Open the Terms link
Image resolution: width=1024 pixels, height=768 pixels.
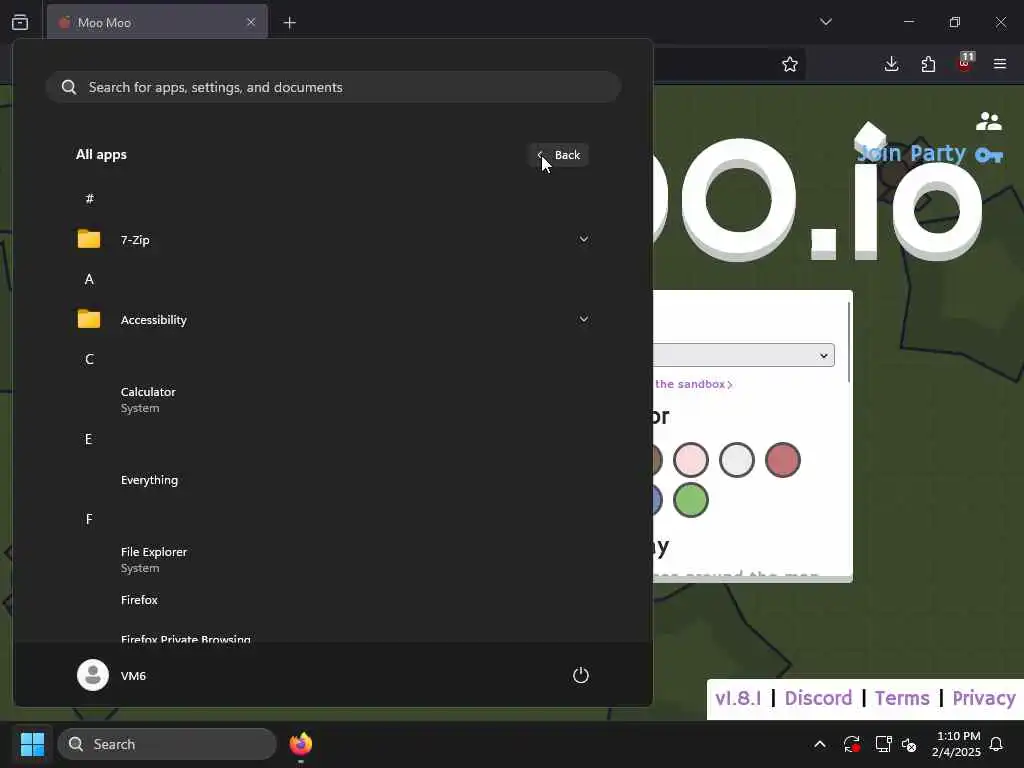[x=902, y=698]
